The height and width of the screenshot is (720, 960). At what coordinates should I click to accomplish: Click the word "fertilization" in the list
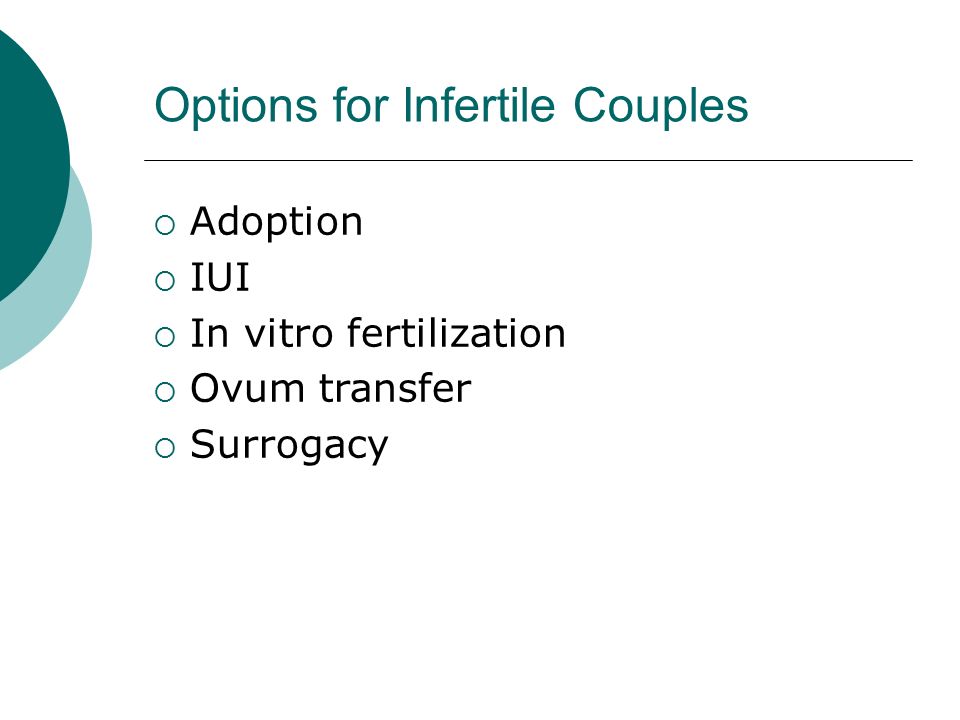click(x=456, y=333)
